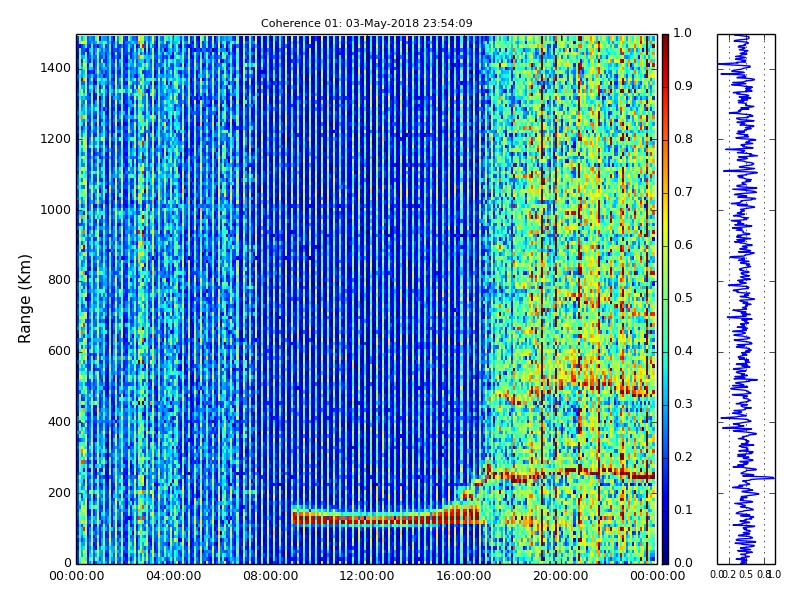Click the 0.1 colorbar label
This screenshot has width=800, height=600.
683,510
